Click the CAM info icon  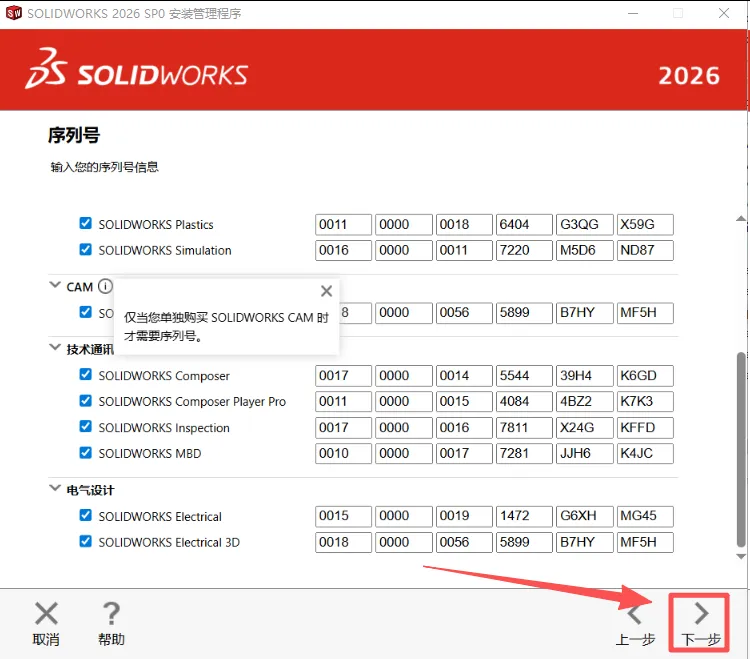coord(105,286)
